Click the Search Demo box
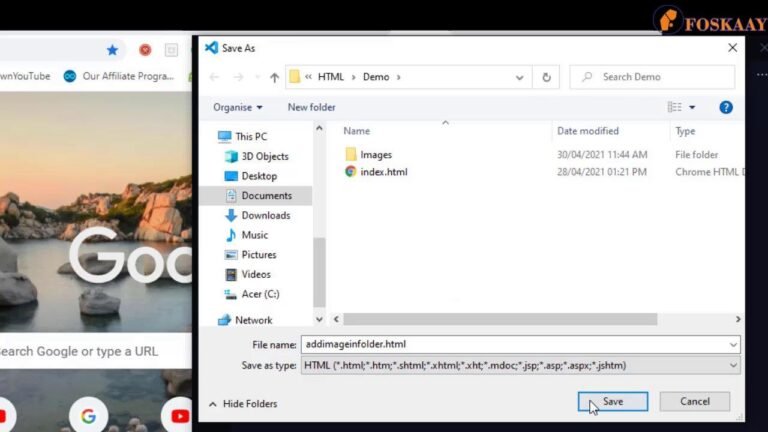768x432 pixels. (652, 77)
